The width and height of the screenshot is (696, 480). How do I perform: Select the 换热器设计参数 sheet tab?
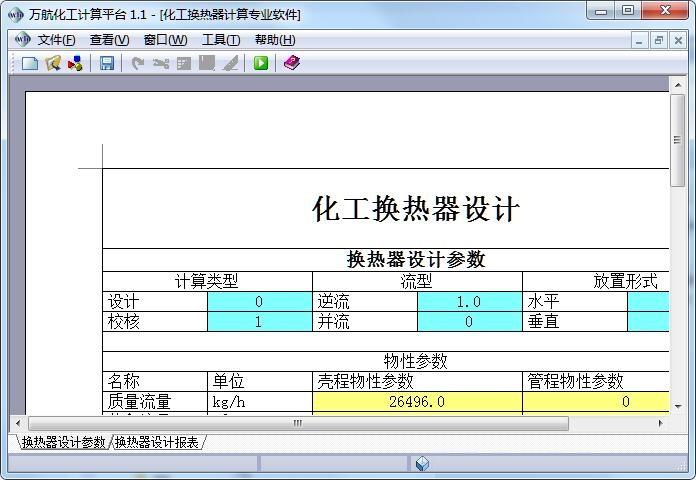click(x=63, y=442)
